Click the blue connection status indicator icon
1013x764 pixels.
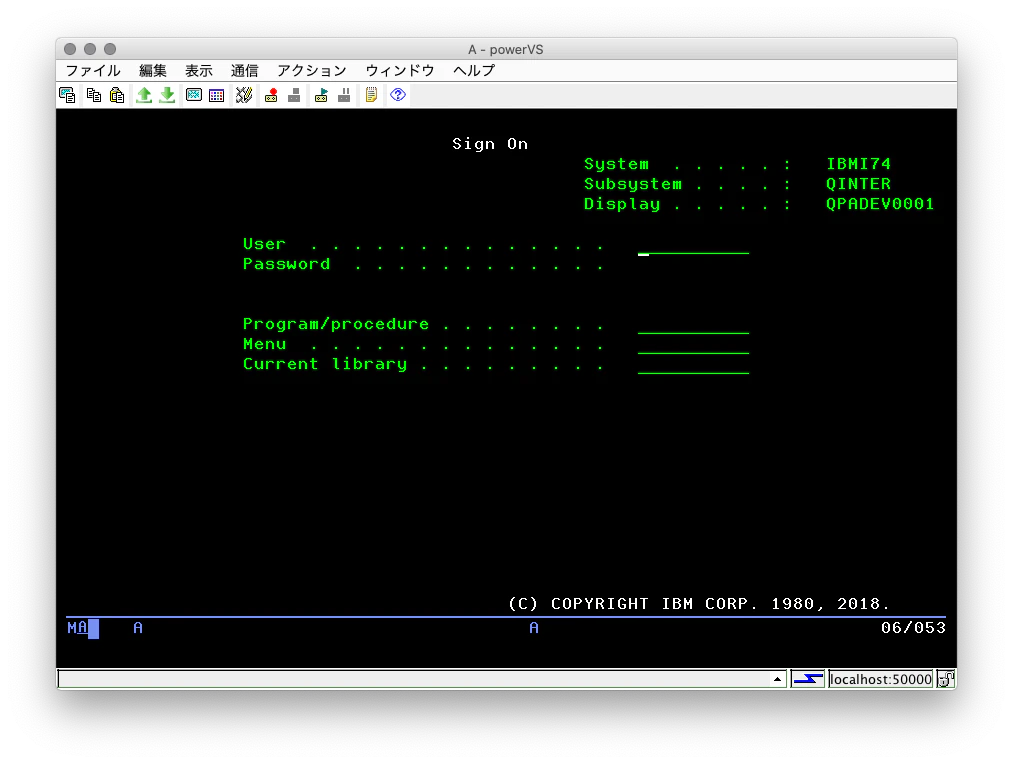point(808,679)
